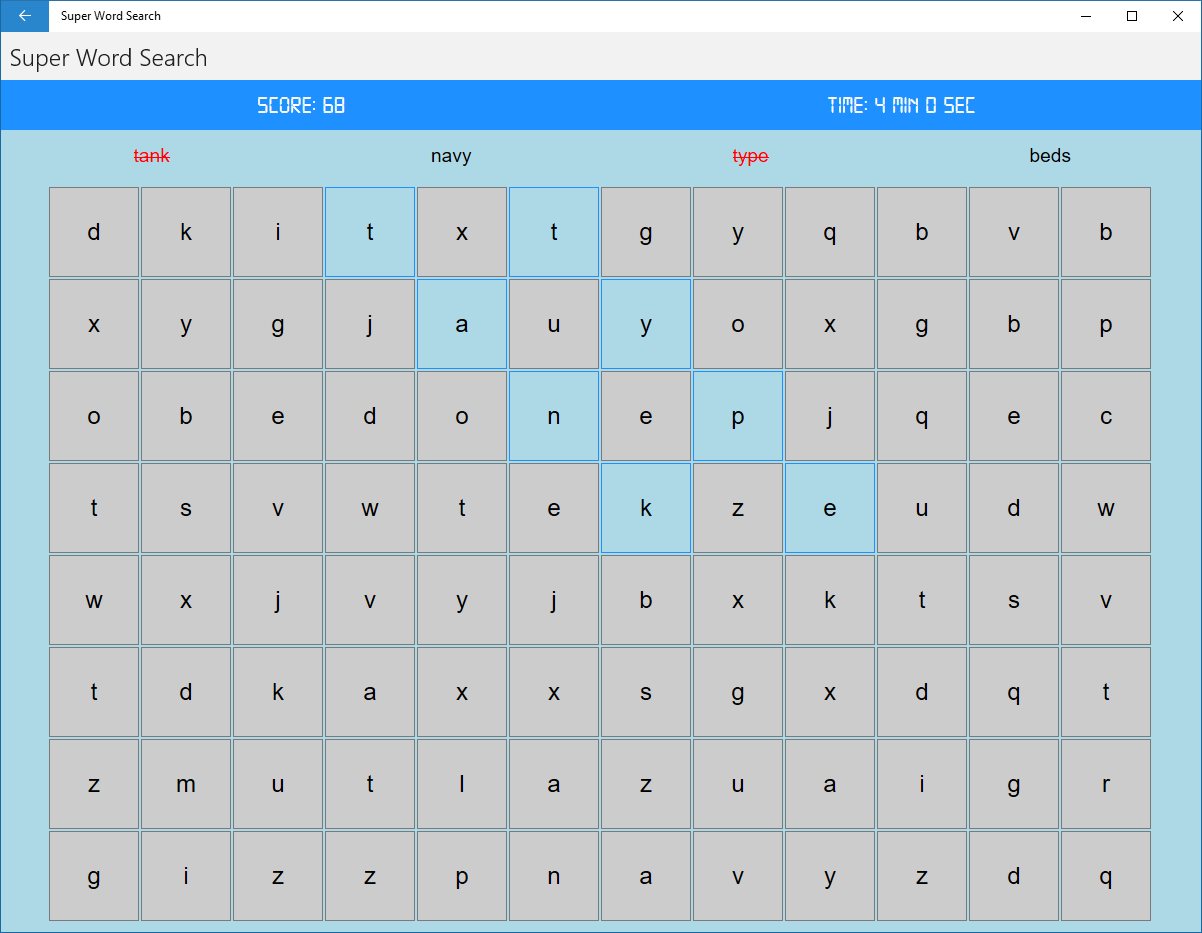Screen dimensions: 1202x933
Task: Select fourth-row 'w' tile between 'v' and 't'
Action: click(x=370, y=508)
